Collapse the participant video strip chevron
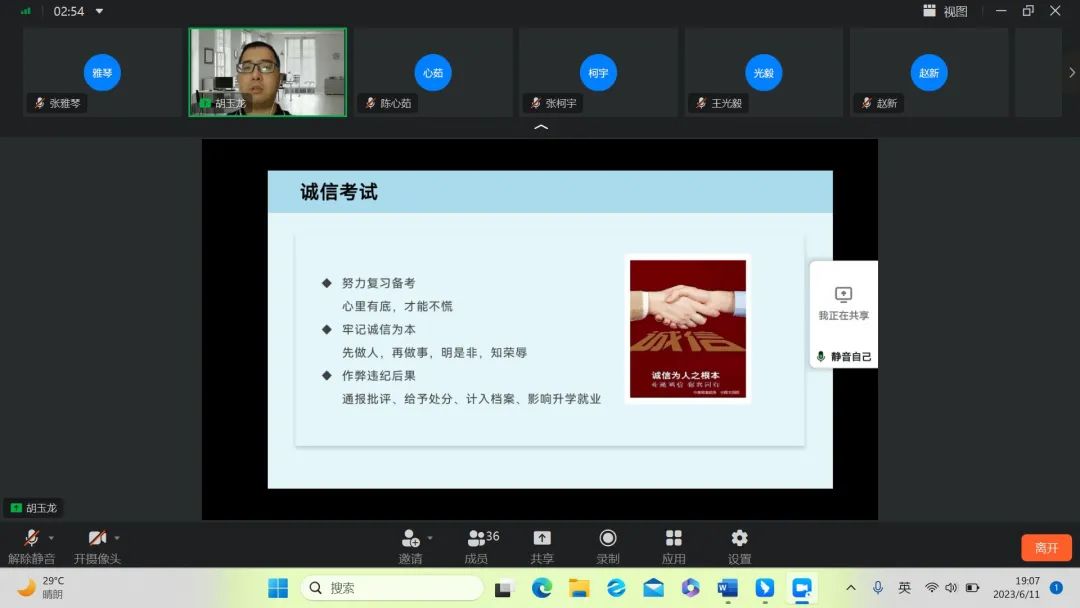The height and width of the screenshot is (608, 1080). (x=541, y=128)
